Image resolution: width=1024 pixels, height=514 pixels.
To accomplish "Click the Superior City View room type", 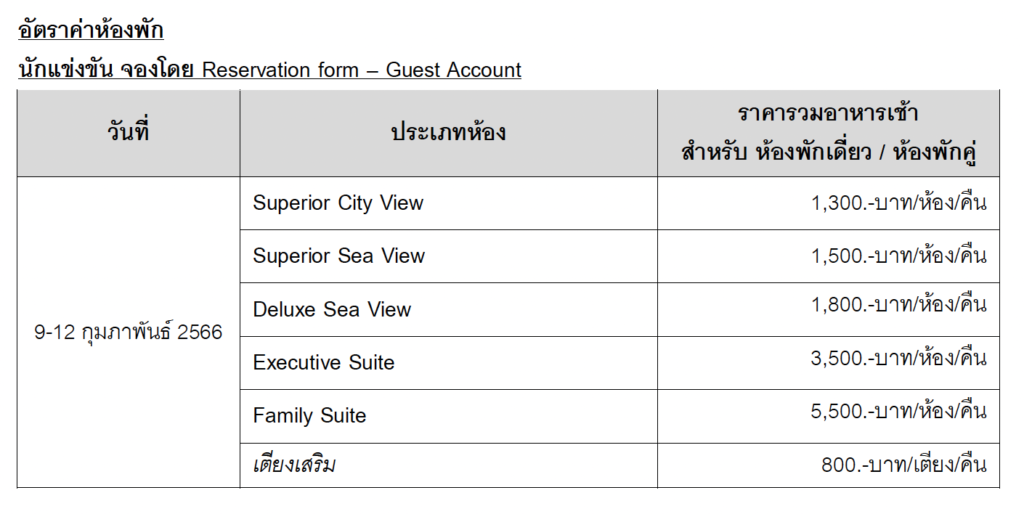I will 338,203.
